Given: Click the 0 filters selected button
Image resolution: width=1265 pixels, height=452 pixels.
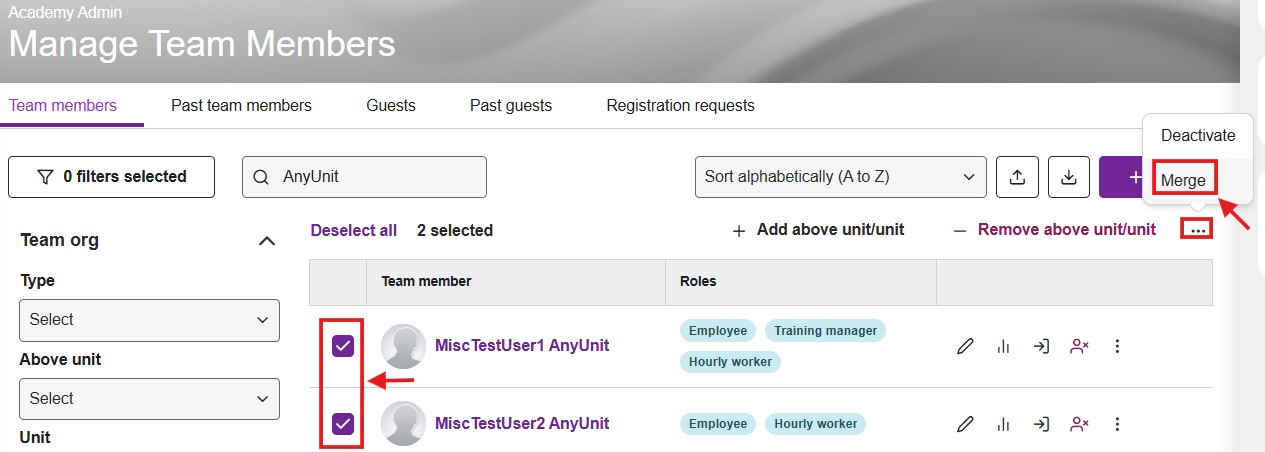Looking at the screenshot, I should pyautogui.click(x=111, y=177).
